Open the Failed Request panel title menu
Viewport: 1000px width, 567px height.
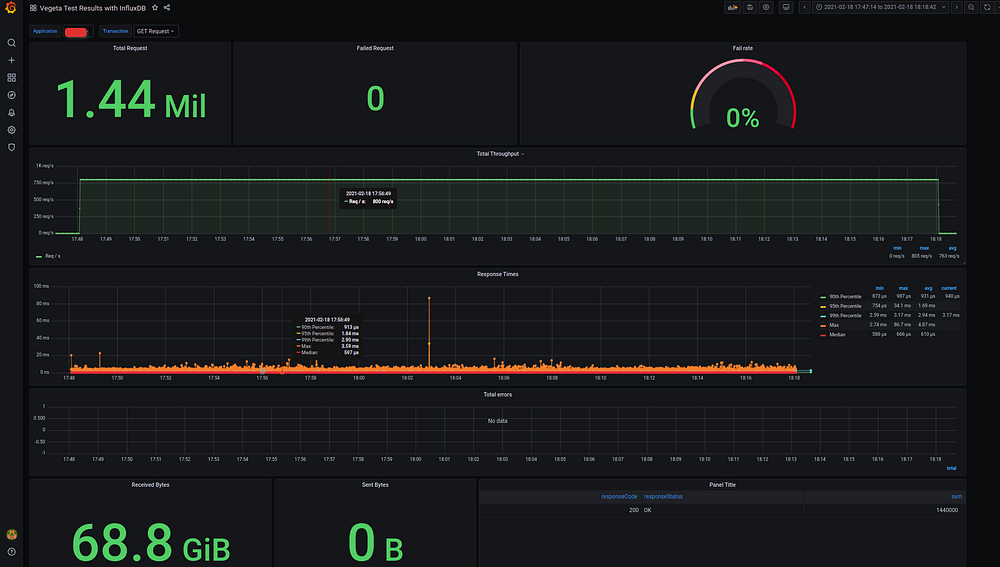(375, 48)
